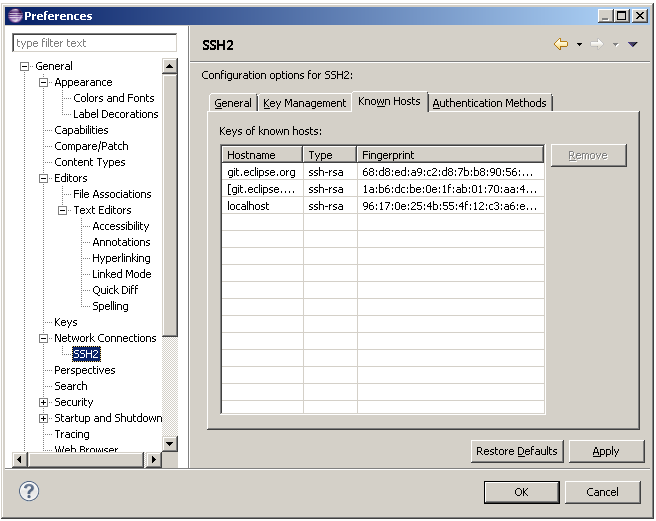Click the back navigation arrow icon
The height and width of the screenshot is (521, 656).
[561, 45]
